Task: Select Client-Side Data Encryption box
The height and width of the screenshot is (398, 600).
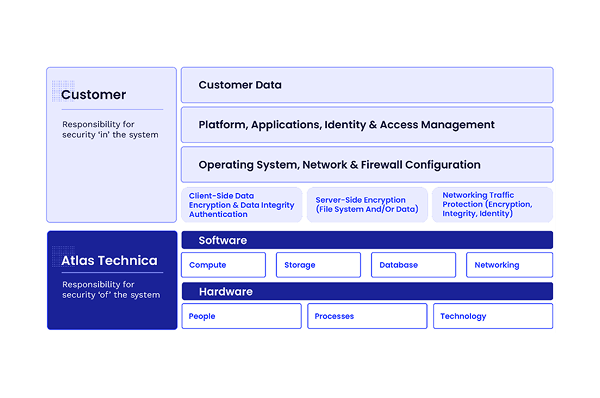Action: pos(242,205)
